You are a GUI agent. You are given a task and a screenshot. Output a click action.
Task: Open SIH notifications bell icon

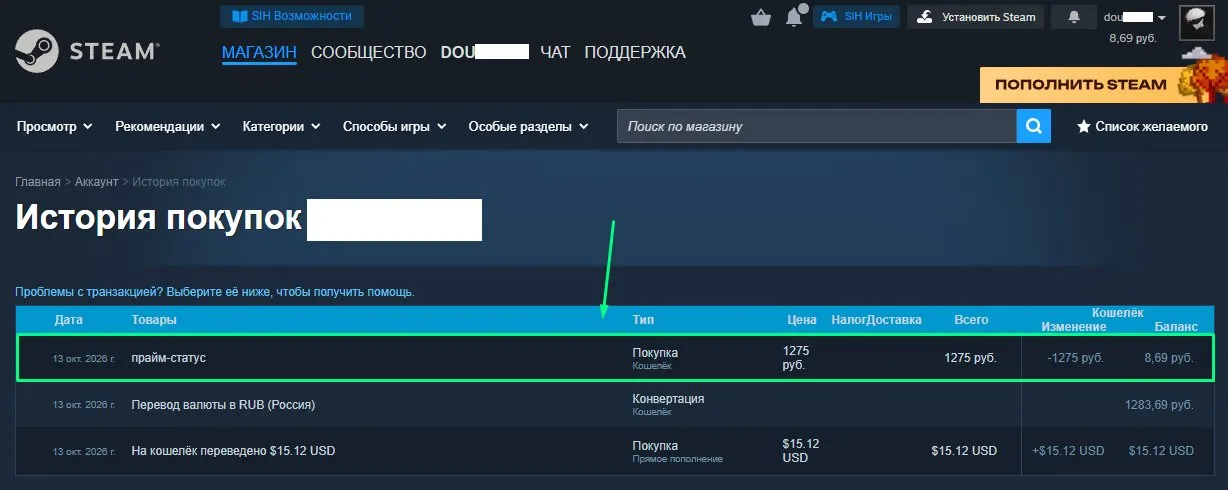(x=795, y=17)
